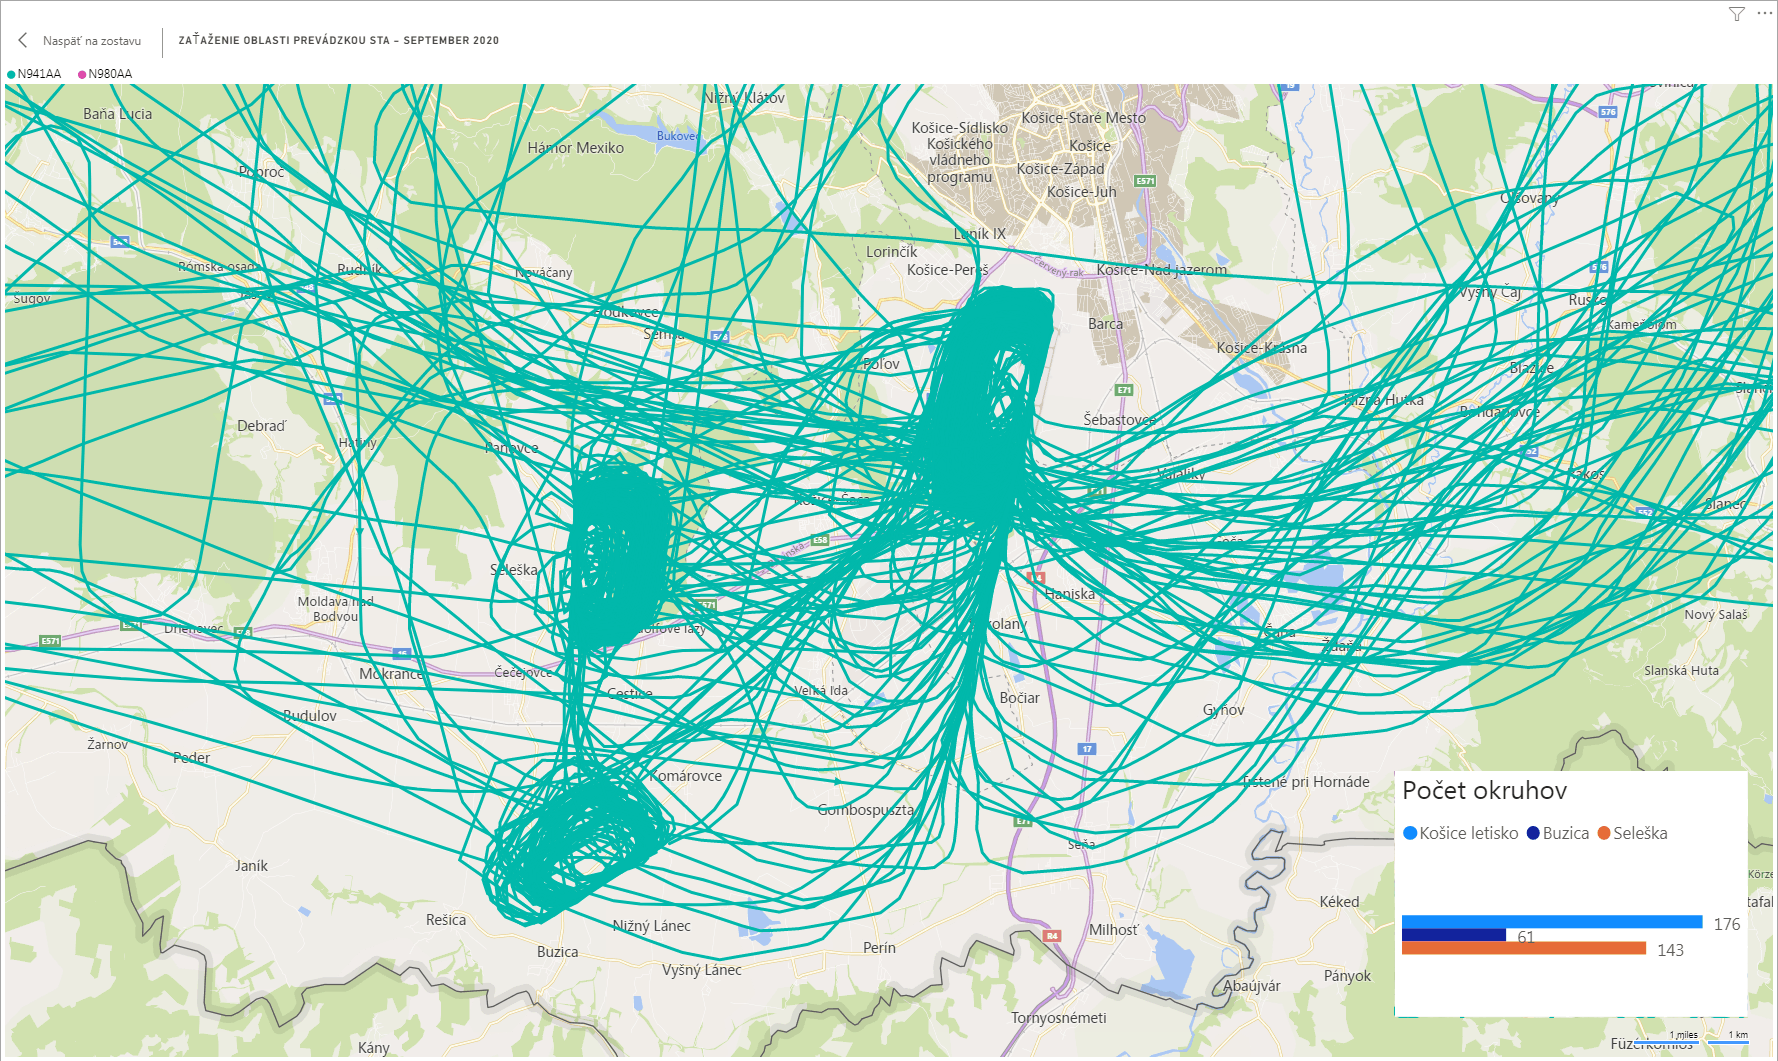The image size is (1778, 1061).
Task: Select the orange 143 bar
Action: (x=1523, y=948)
